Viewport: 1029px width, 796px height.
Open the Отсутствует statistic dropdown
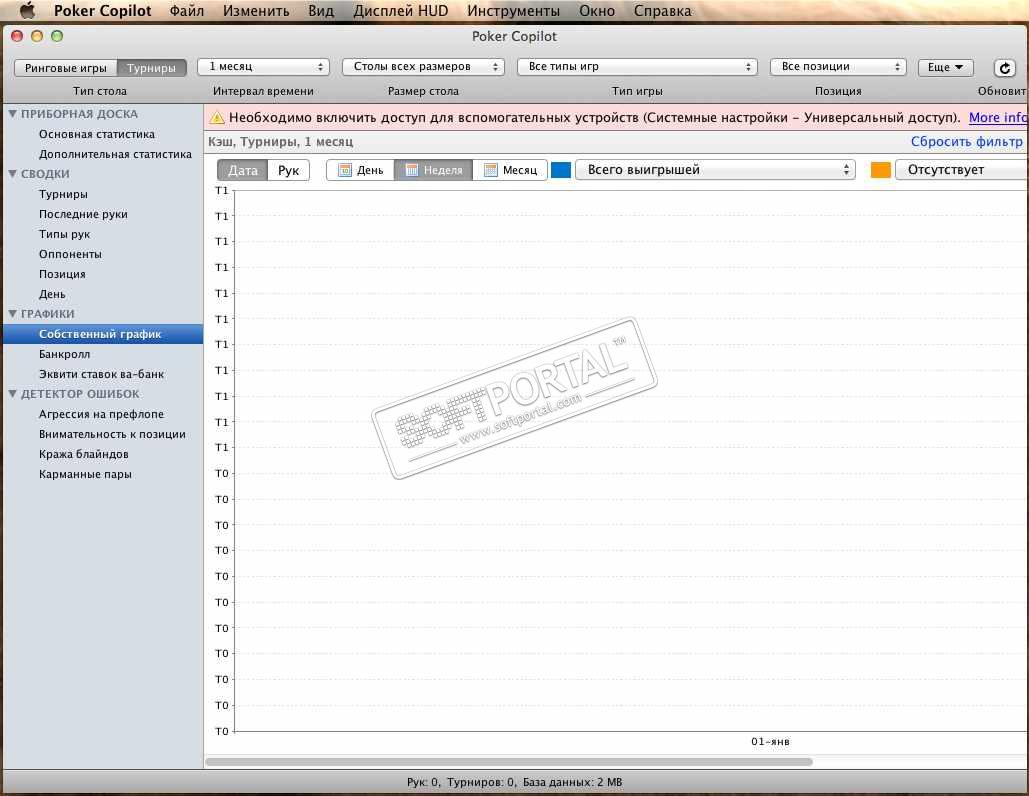coord(962,170)
